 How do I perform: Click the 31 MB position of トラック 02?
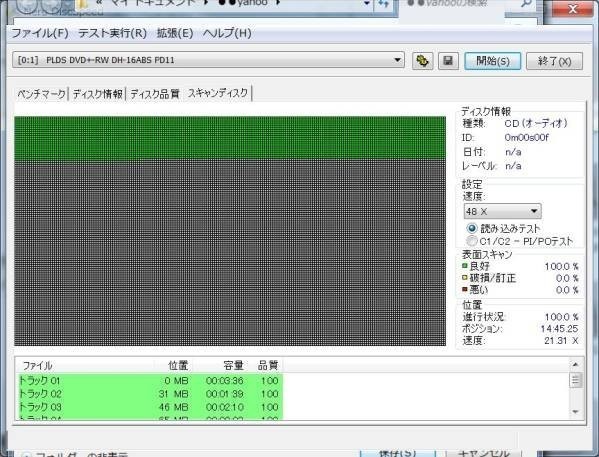174,394
